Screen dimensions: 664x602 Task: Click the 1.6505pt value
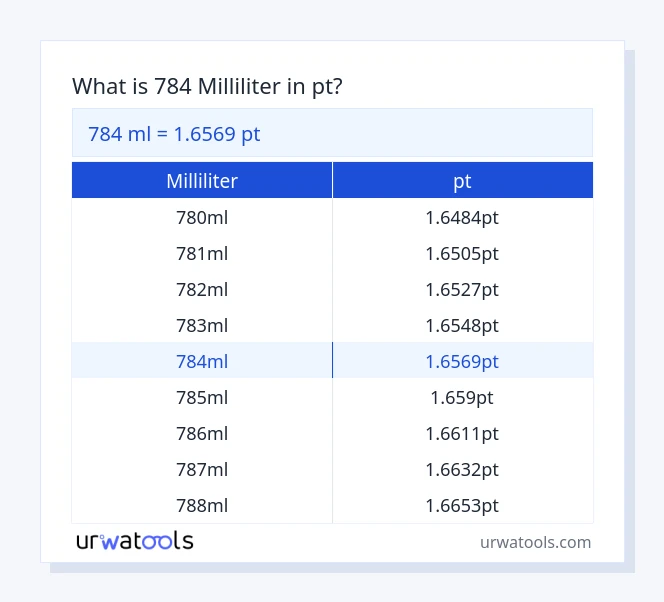coord(462,253)
